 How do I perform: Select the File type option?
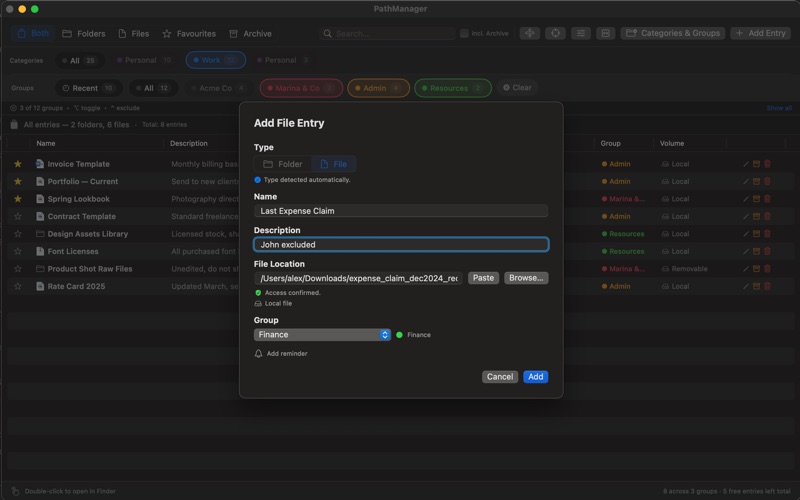pos(334,164)
